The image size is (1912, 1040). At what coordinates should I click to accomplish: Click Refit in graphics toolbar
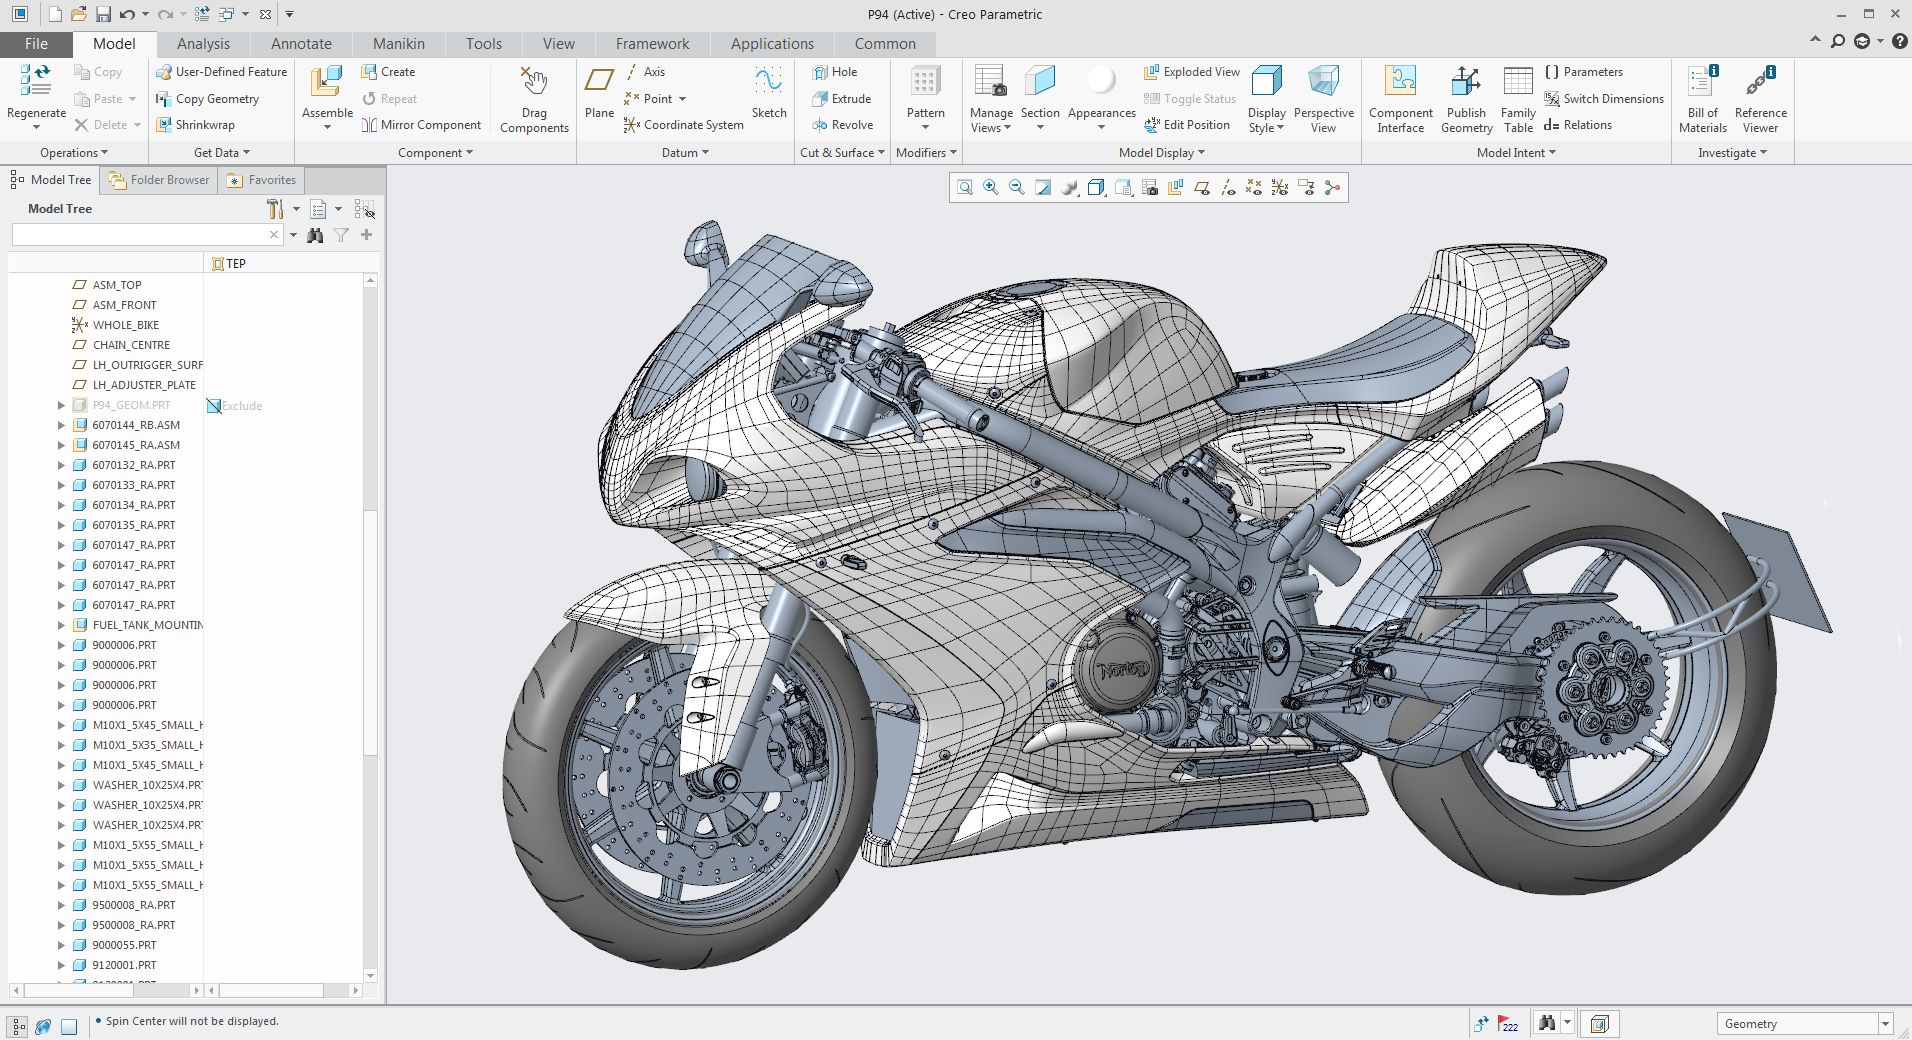click(965, 188)
